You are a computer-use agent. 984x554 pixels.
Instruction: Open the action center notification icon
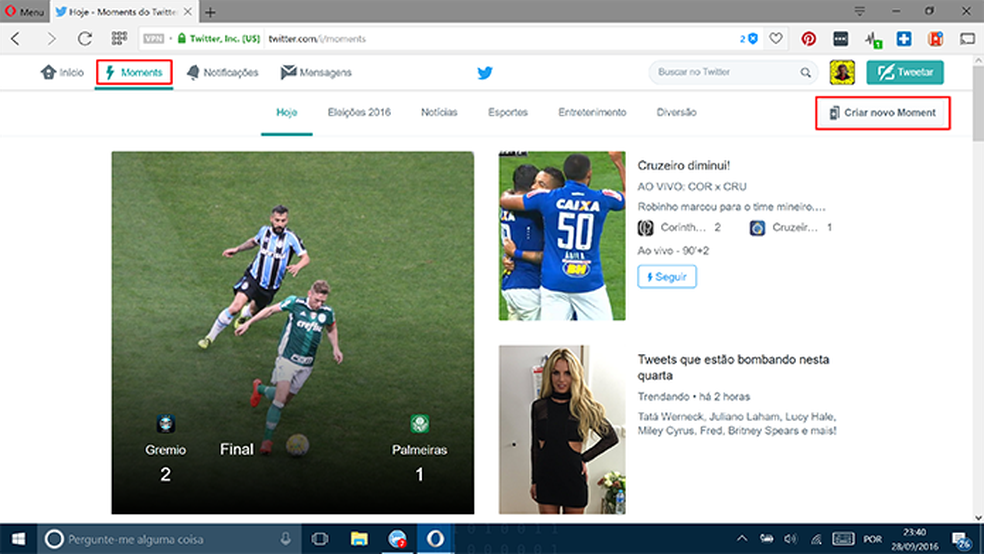coord(961,540)
